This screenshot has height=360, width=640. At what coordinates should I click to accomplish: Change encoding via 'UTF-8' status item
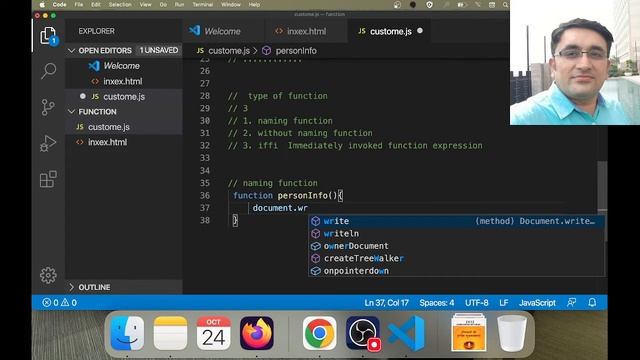[x=476, y=302]
